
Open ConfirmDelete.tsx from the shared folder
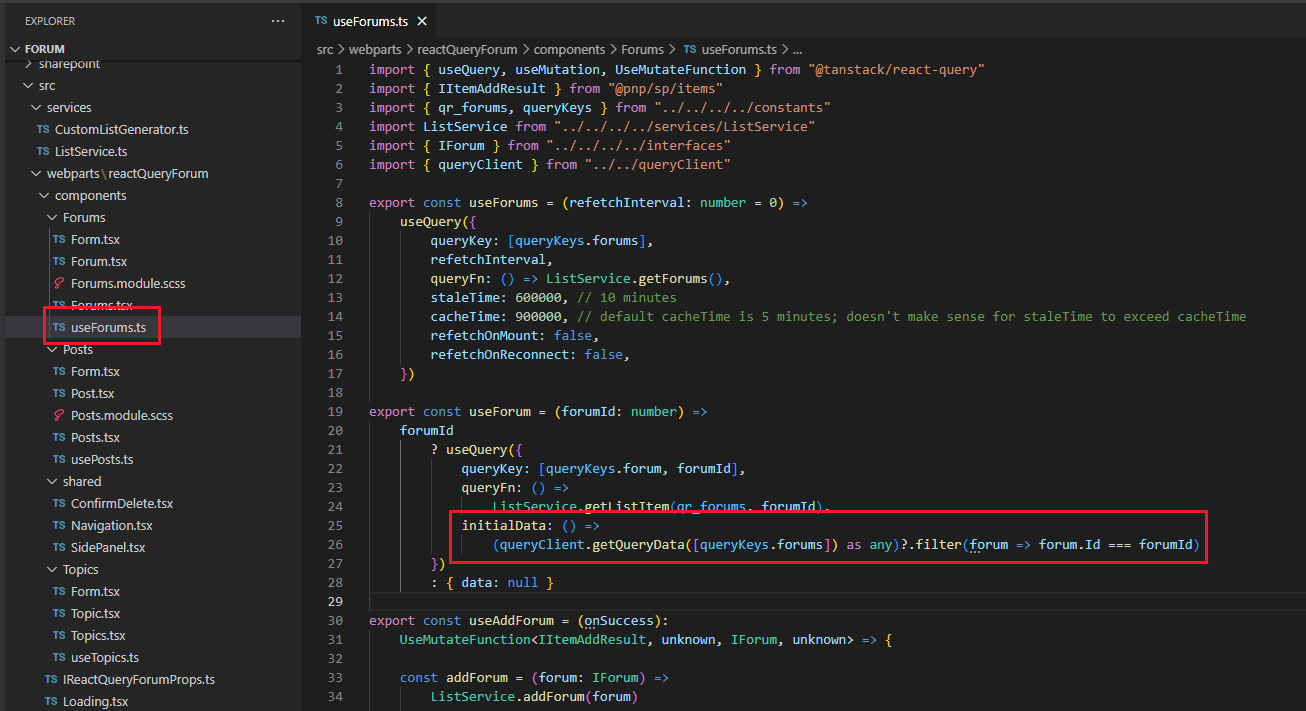tap(121, 503)
